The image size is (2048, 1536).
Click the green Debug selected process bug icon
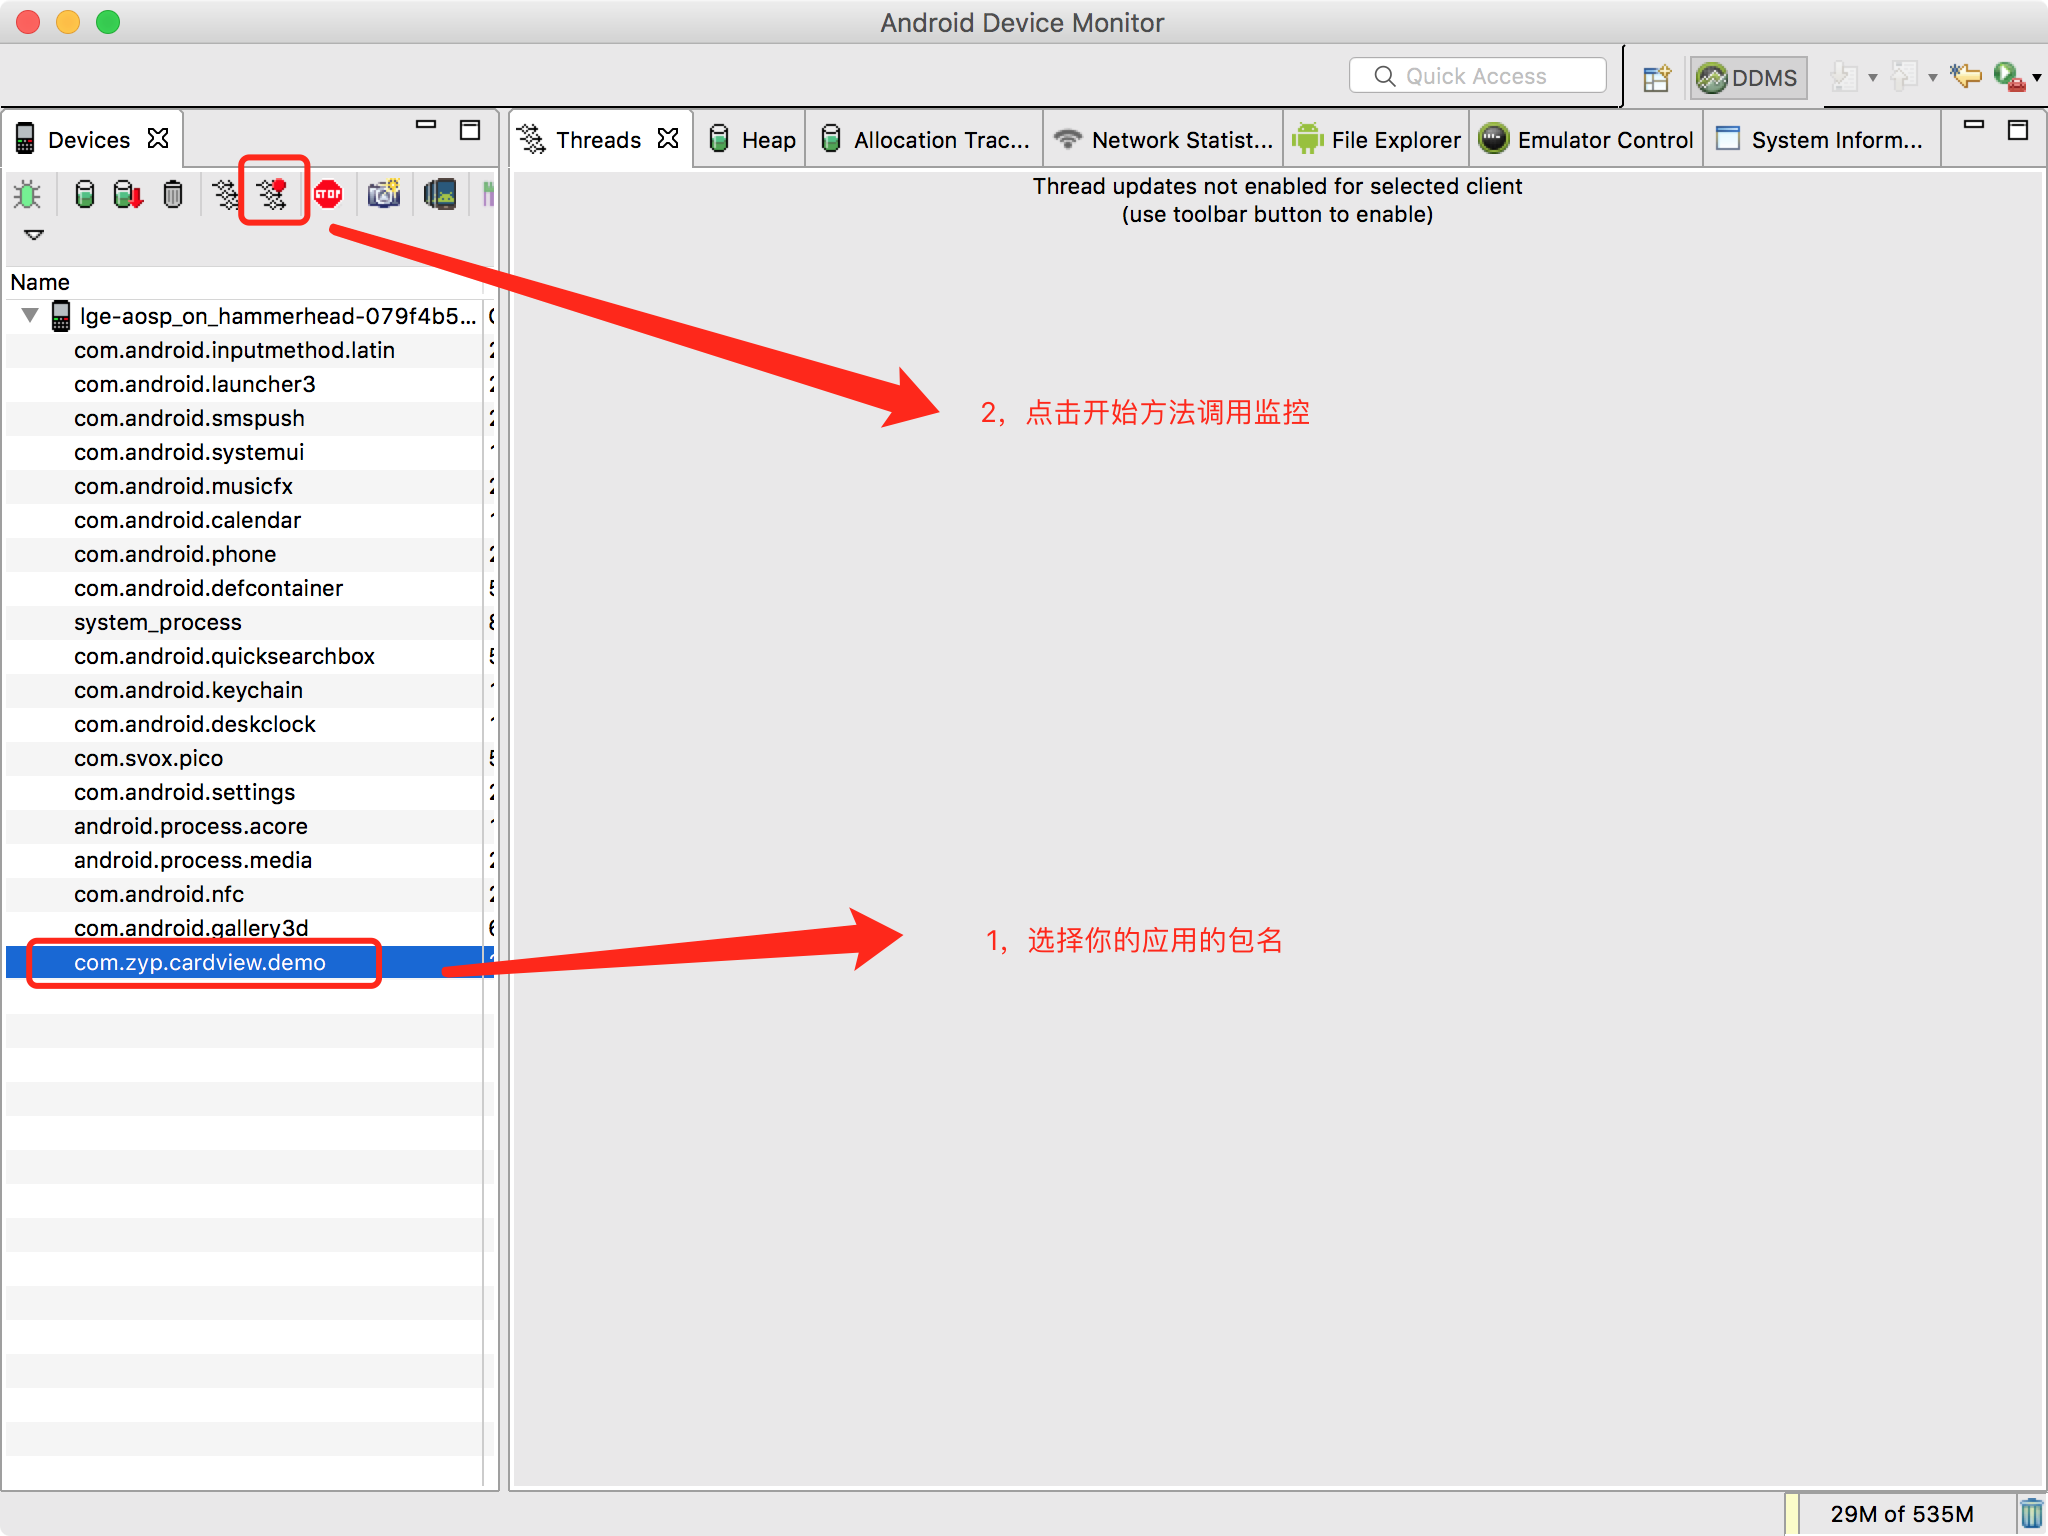(x=28, y=194)
